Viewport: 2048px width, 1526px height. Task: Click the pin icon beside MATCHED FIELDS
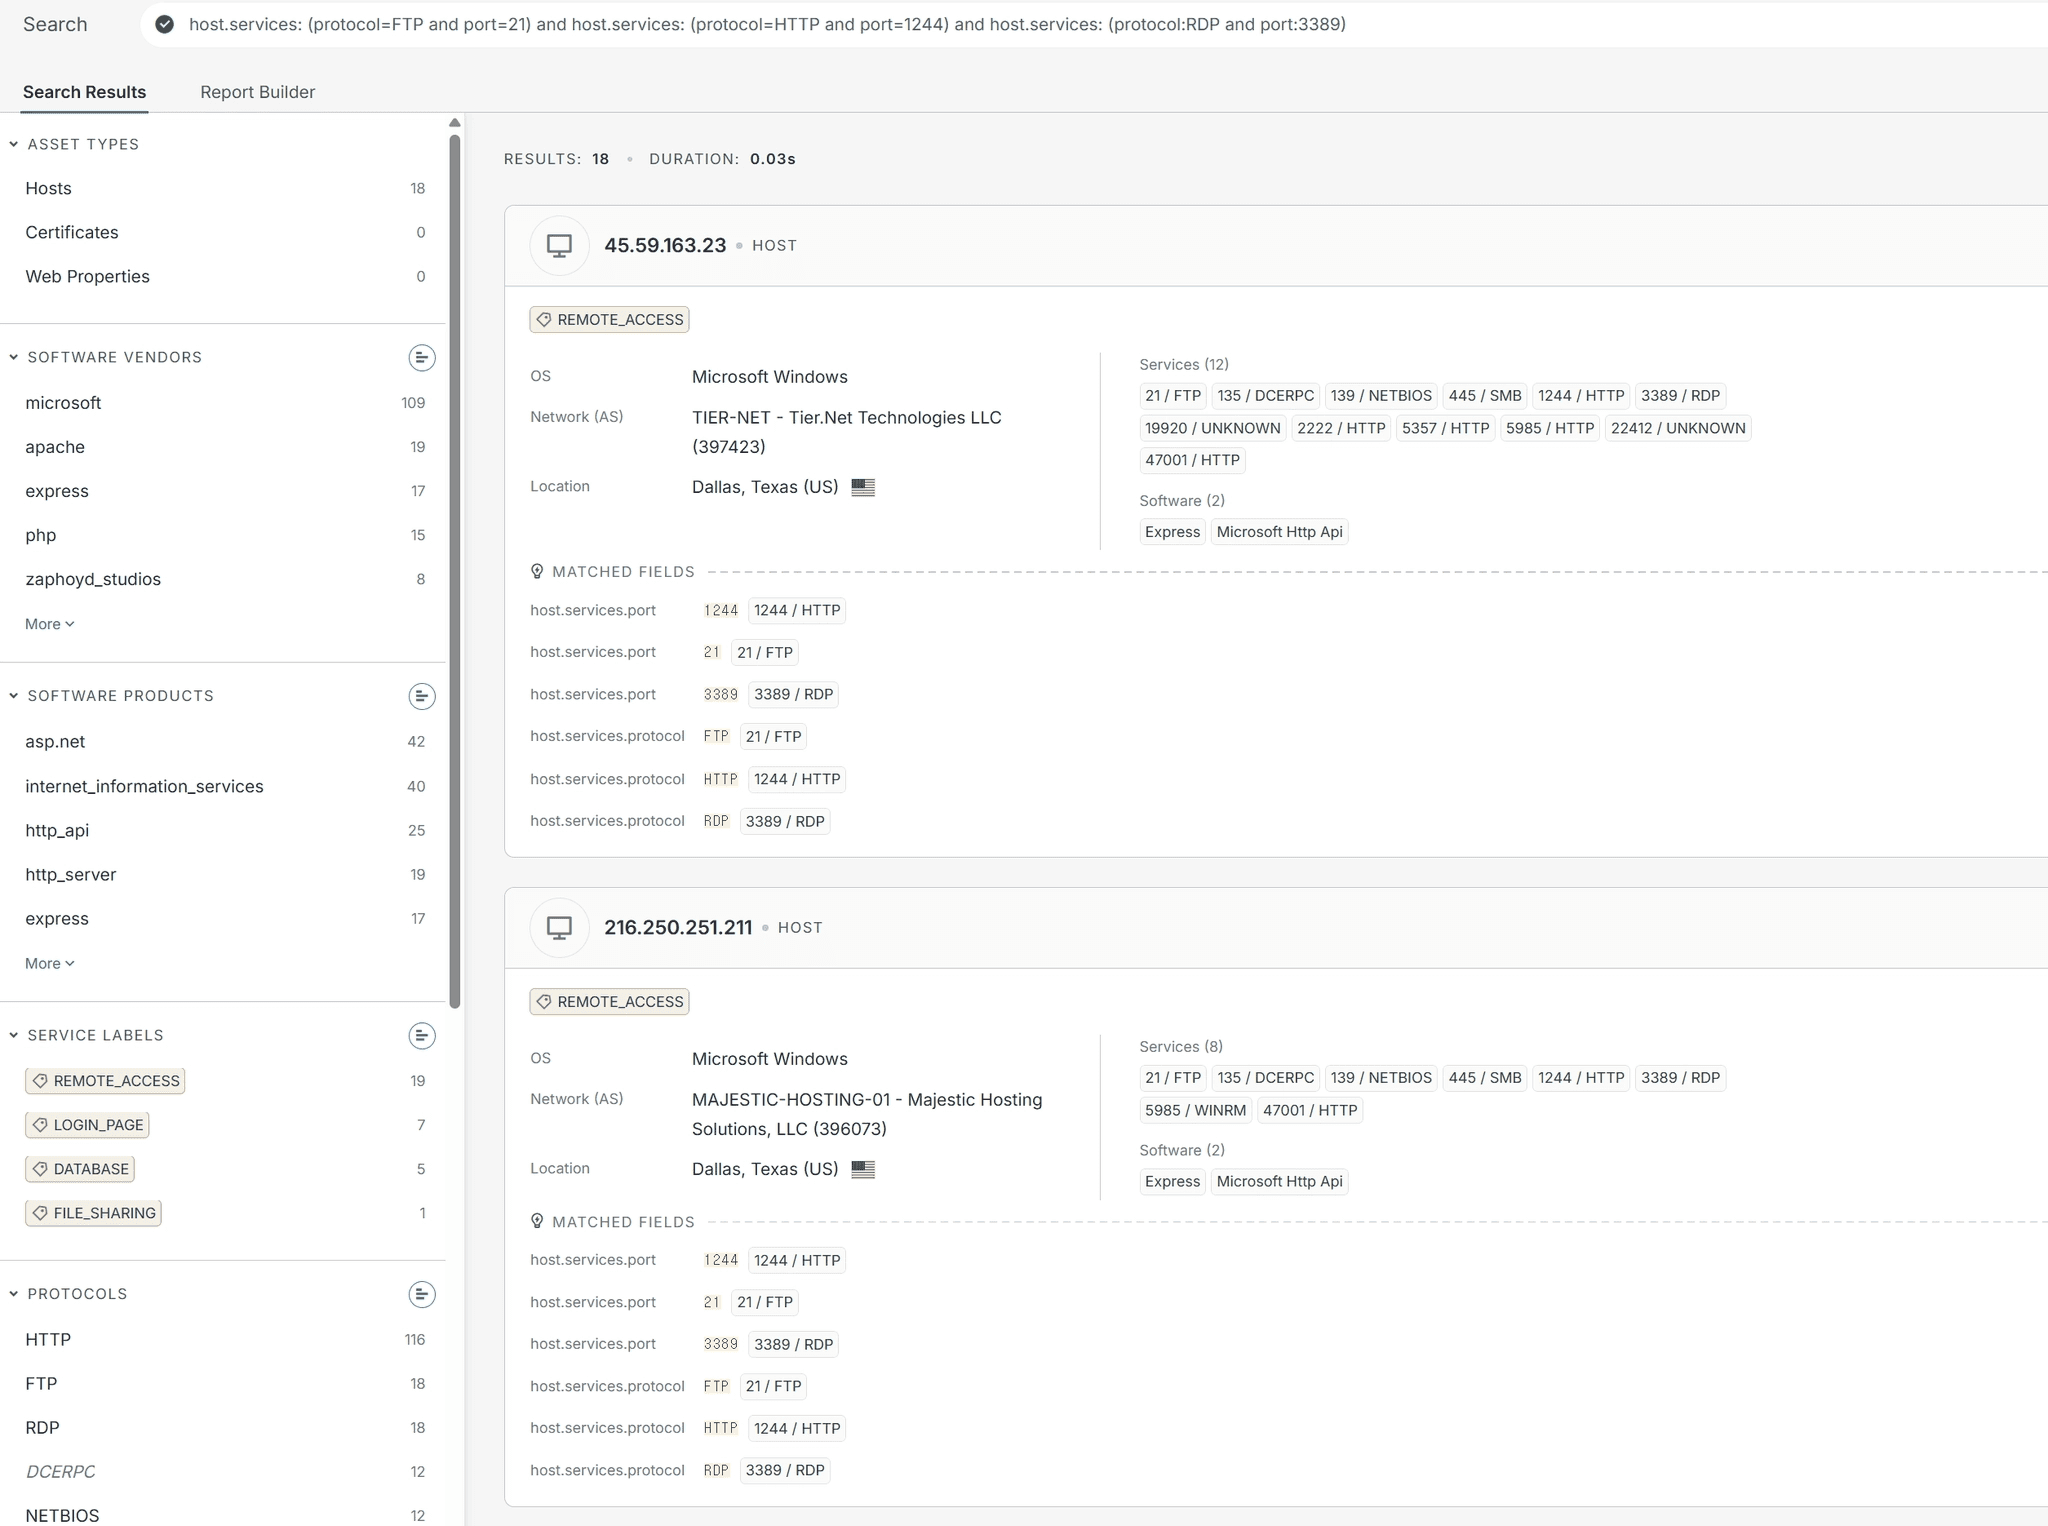pos(538,571)
